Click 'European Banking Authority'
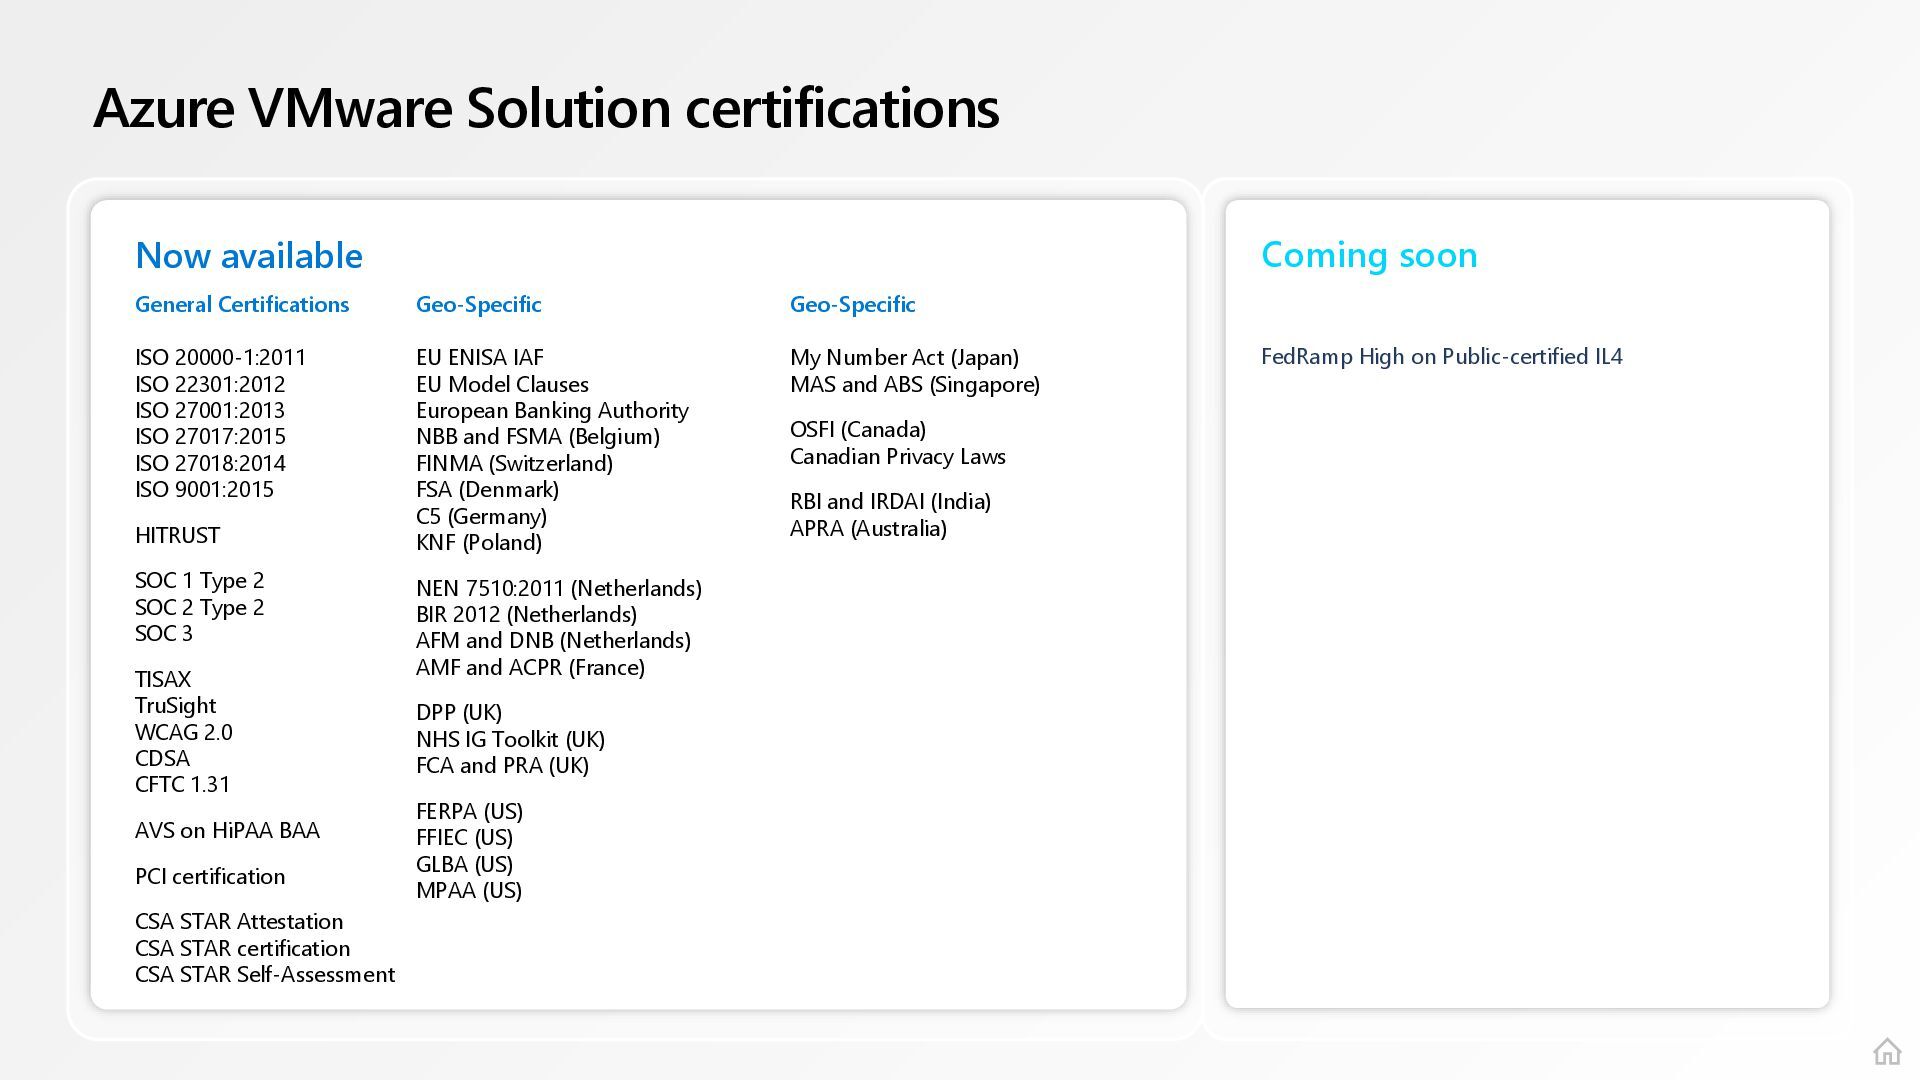The height and width of the screenshot is (1080, 1920). pyautogui.click(x=552, y=411)
